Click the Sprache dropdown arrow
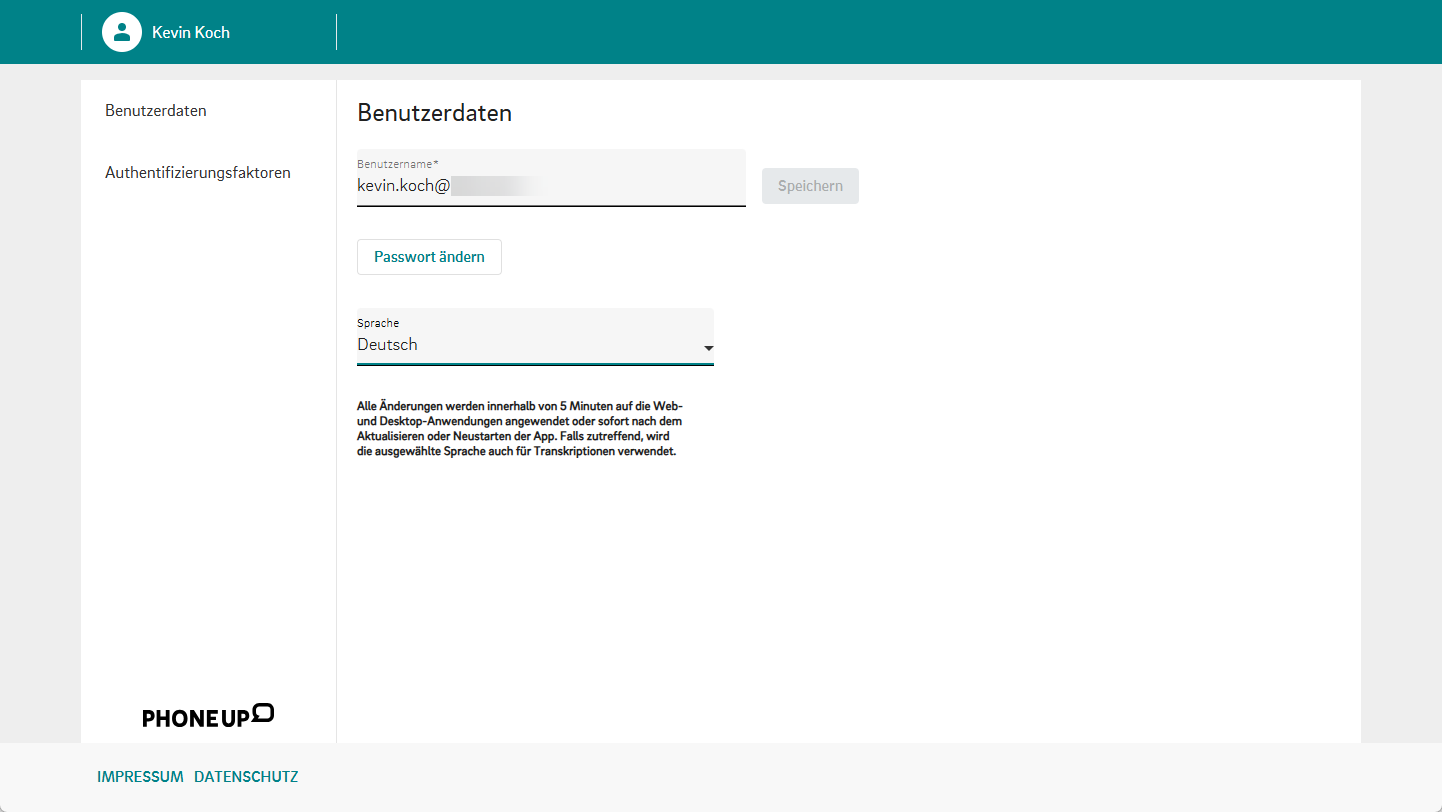 point(708,348)
